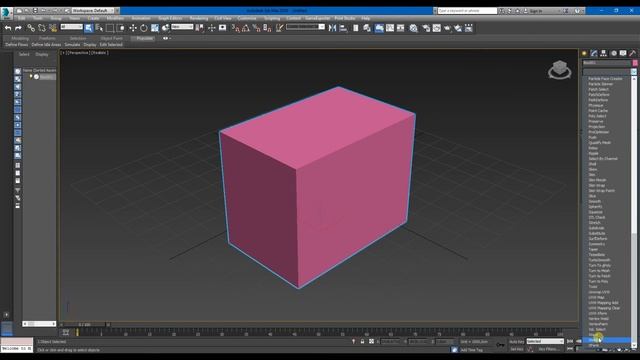The image size is (640, 360).
Task: Open the Help menu
Action: [366, 18]
